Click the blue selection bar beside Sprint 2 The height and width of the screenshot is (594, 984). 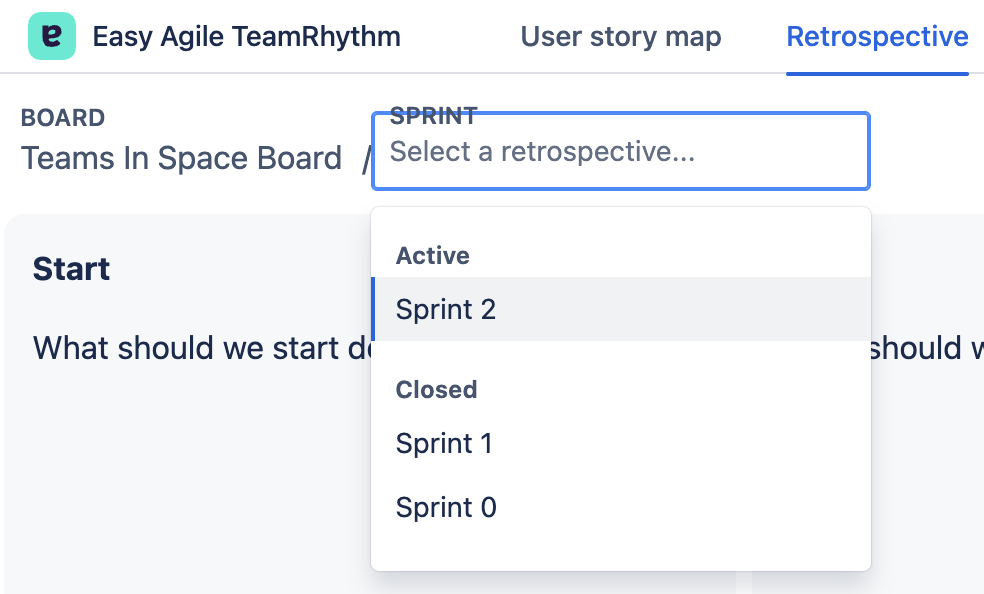[x=373, y=309]
